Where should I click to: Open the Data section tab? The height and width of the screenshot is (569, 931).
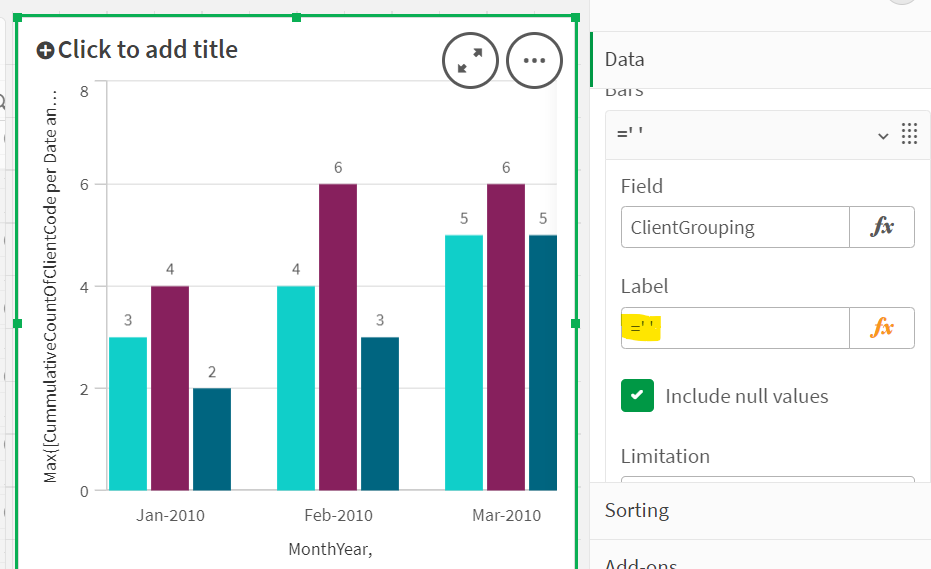(625, 59)
